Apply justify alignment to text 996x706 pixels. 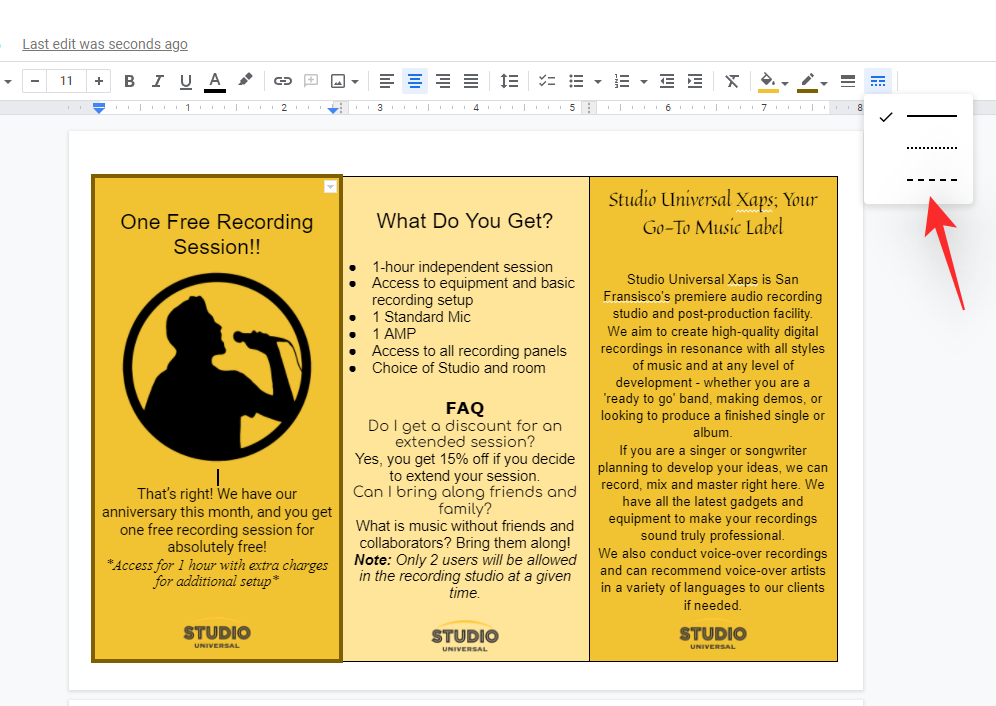coord(471,81)
